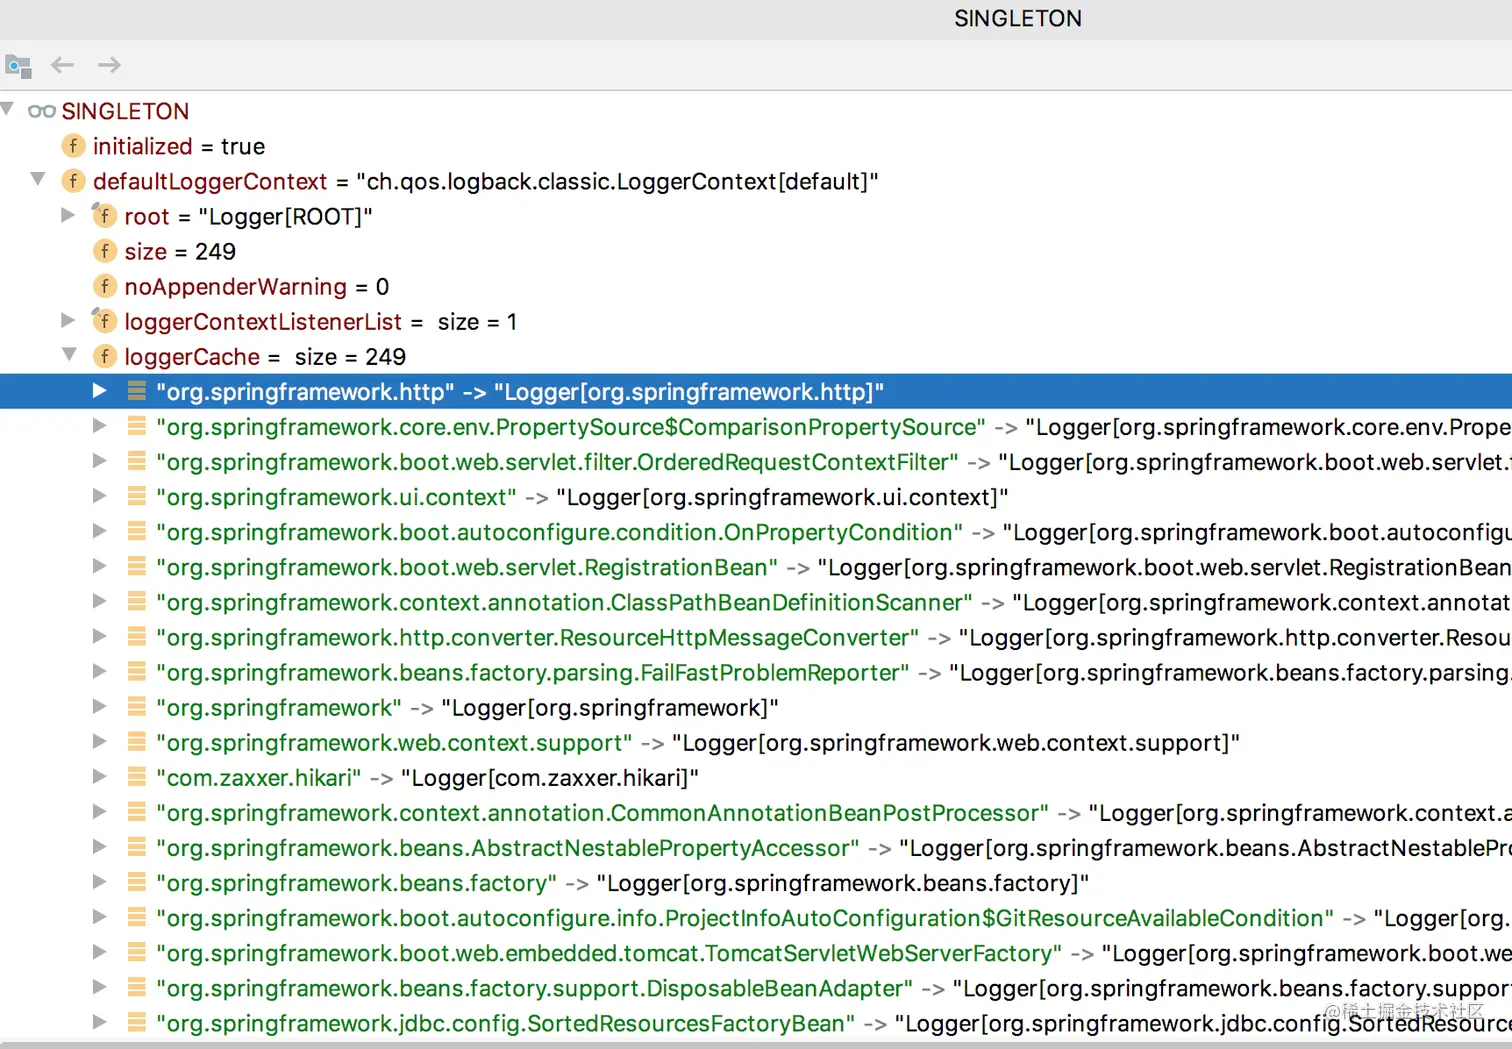This screenshot has height=1049, width=1512.
Task: Expand the root Logger[ROOT] node
Action: coord(68,215)
